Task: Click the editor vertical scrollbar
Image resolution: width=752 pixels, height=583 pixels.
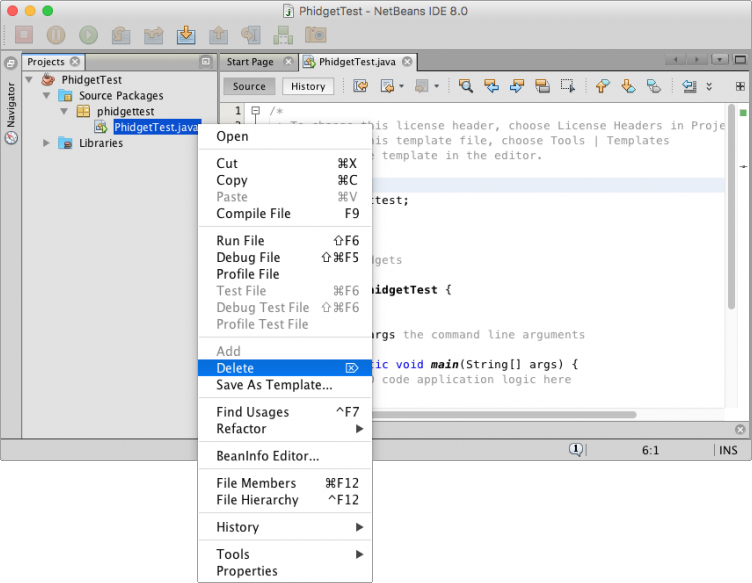Action: (731, 207)
